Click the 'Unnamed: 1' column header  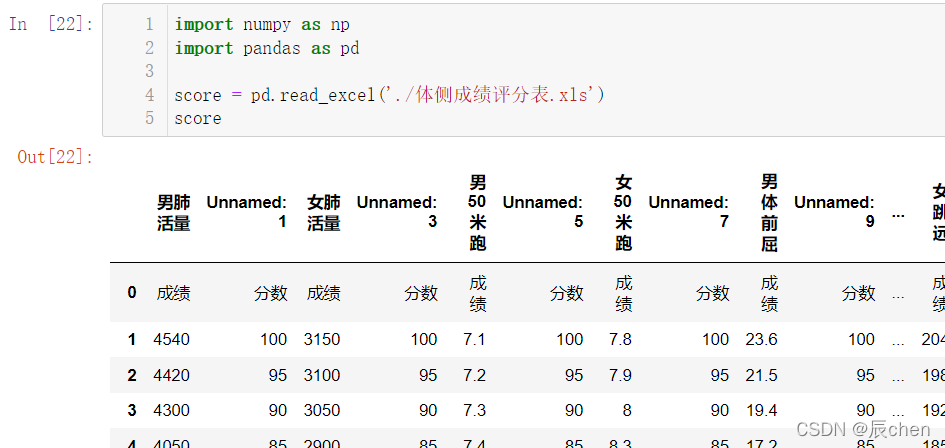pos(246,212)
